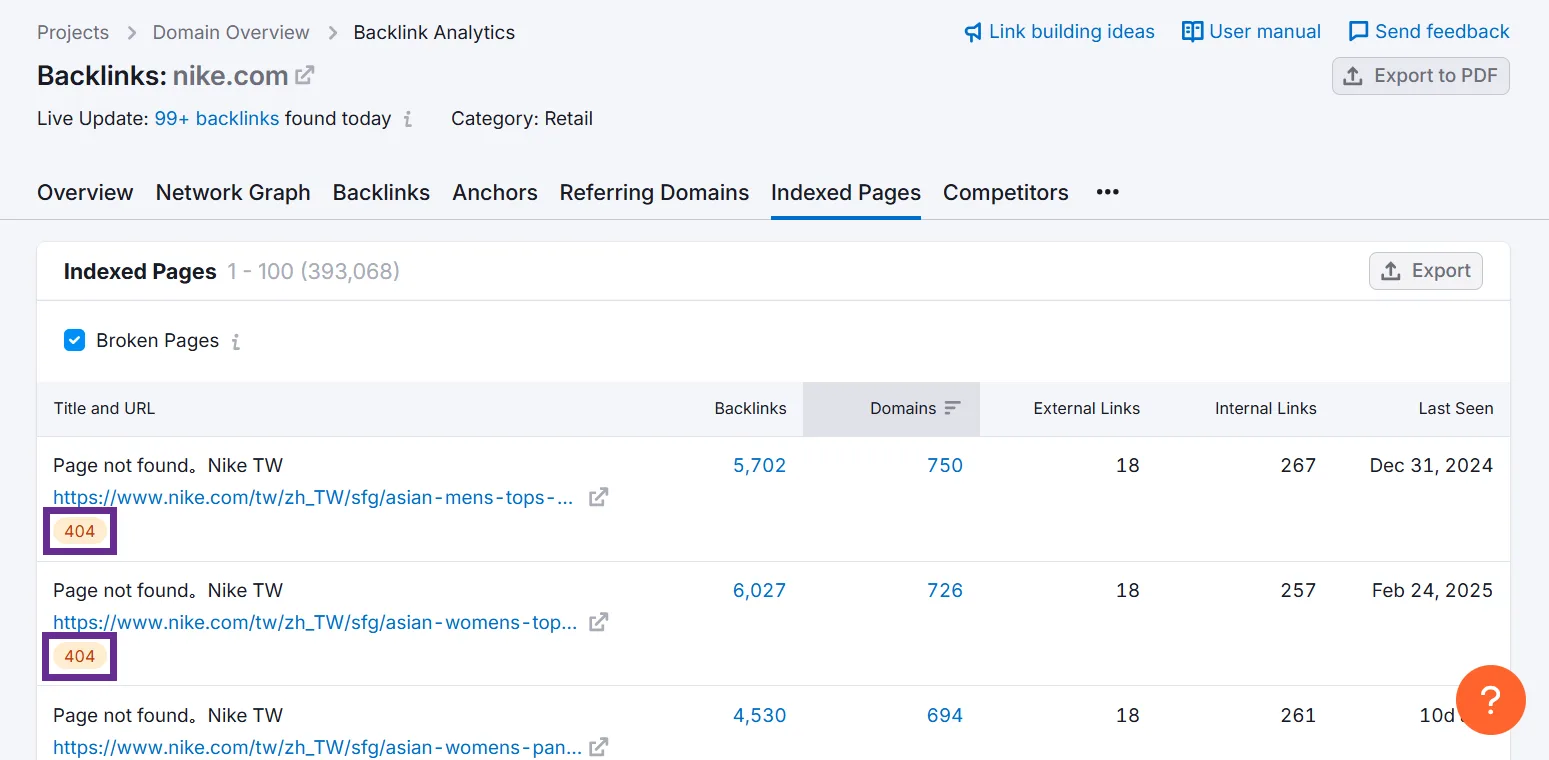Click the Title and URL column header
The width and height of the screenshot is (1549, 760).
tap(104, 408)
